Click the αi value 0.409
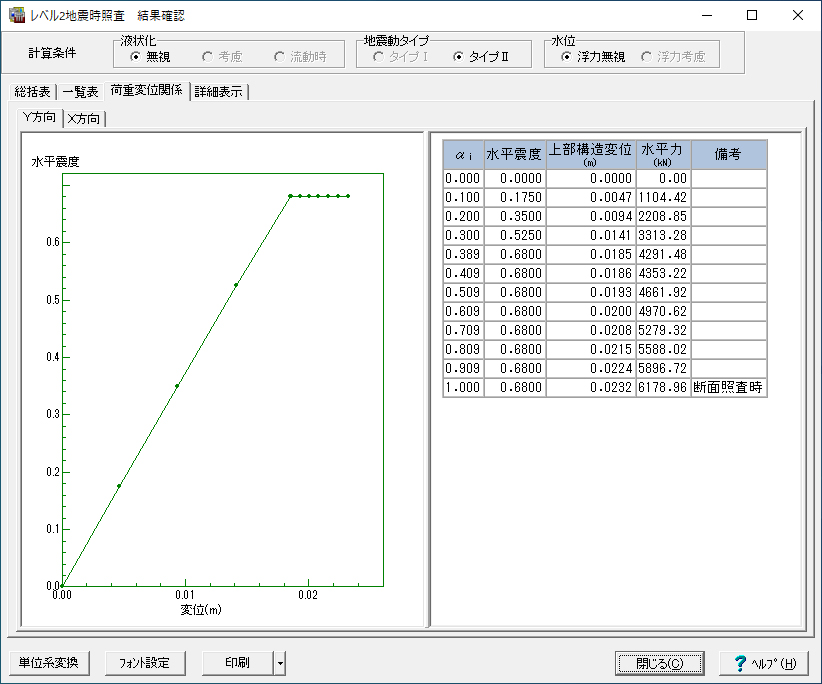Image resolution: width=822 pixels, height=684 pixels. 463,273
